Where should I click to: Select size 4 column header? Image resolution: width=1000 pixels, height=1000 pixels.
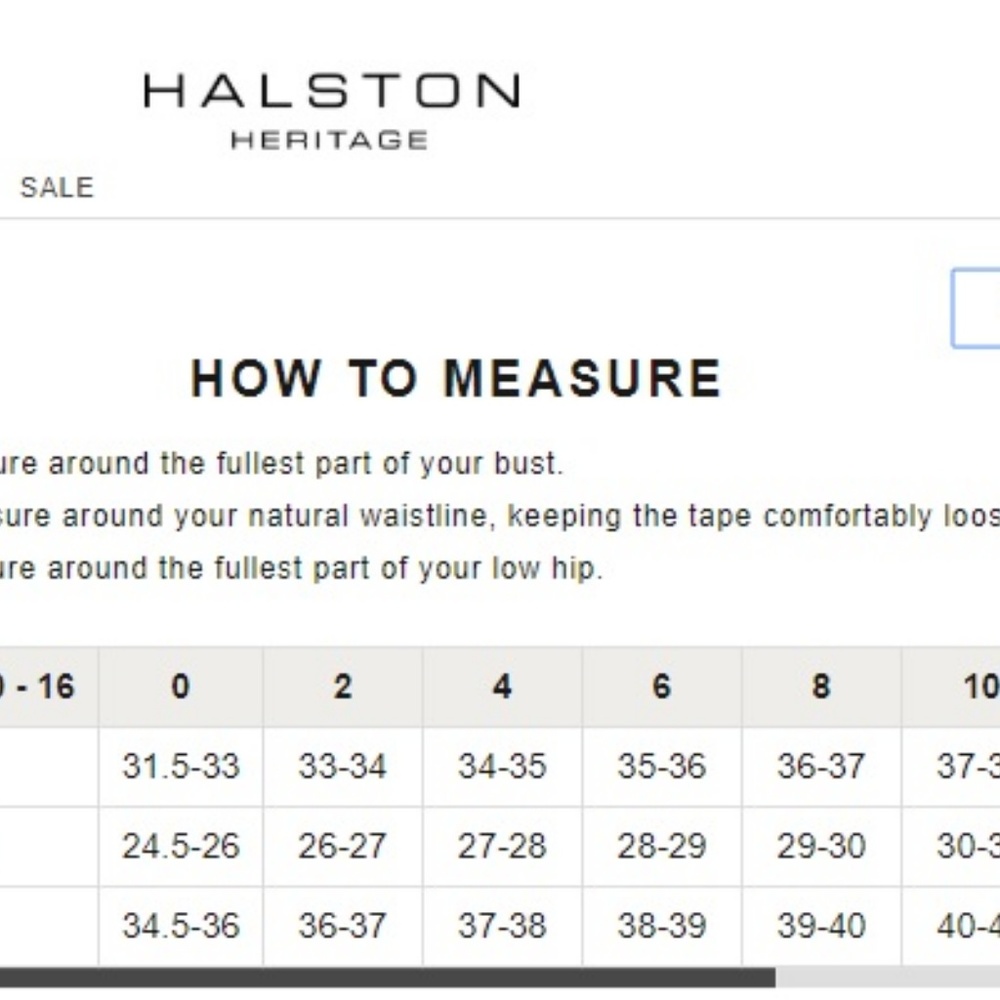[x=502, y=687]
